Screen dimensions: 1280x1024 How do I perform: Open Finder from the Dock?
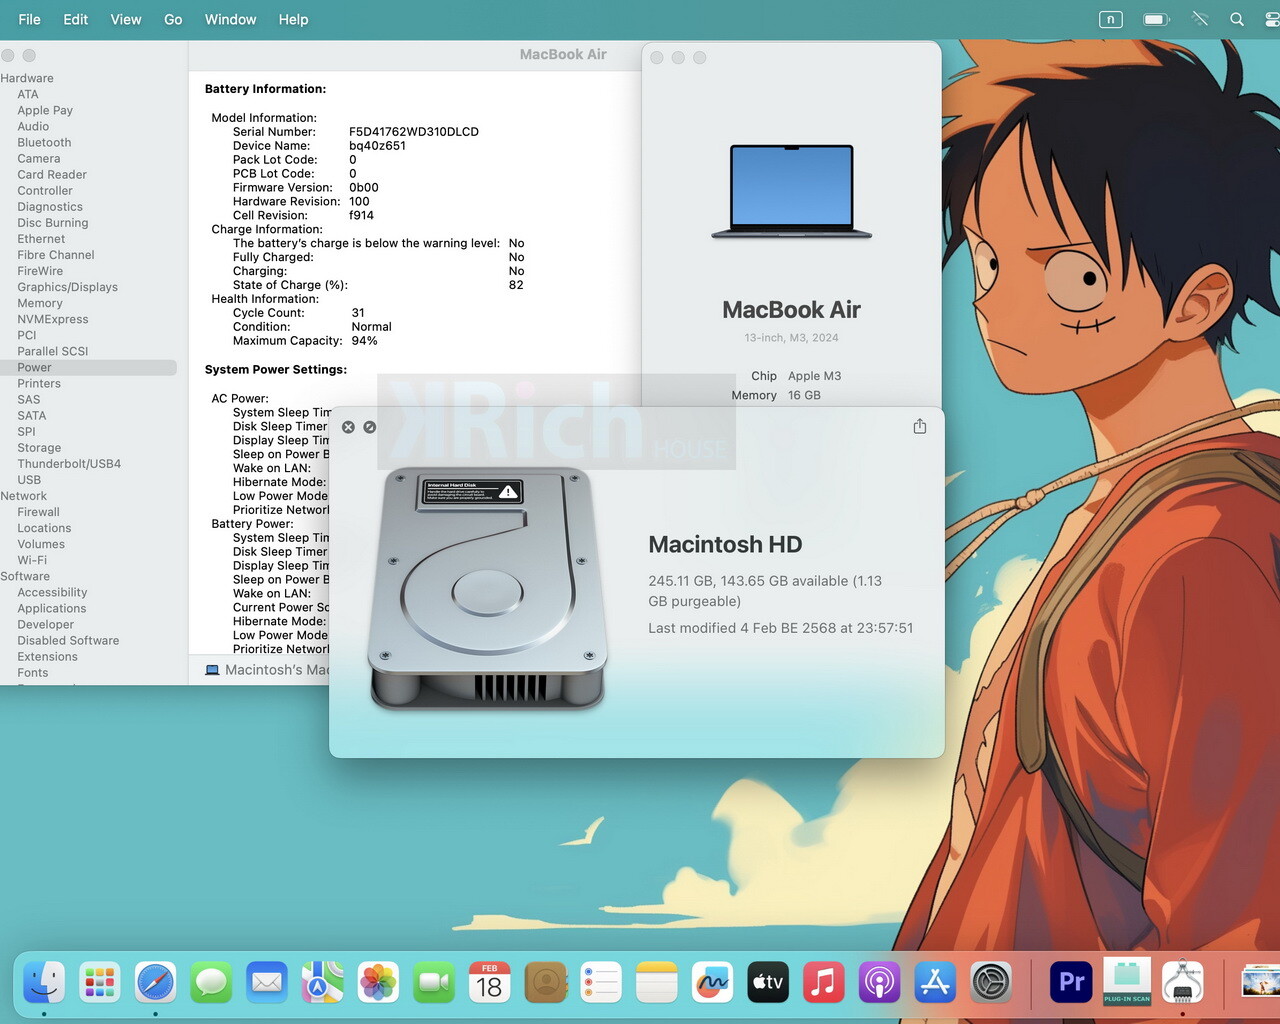tap(44, 983)
